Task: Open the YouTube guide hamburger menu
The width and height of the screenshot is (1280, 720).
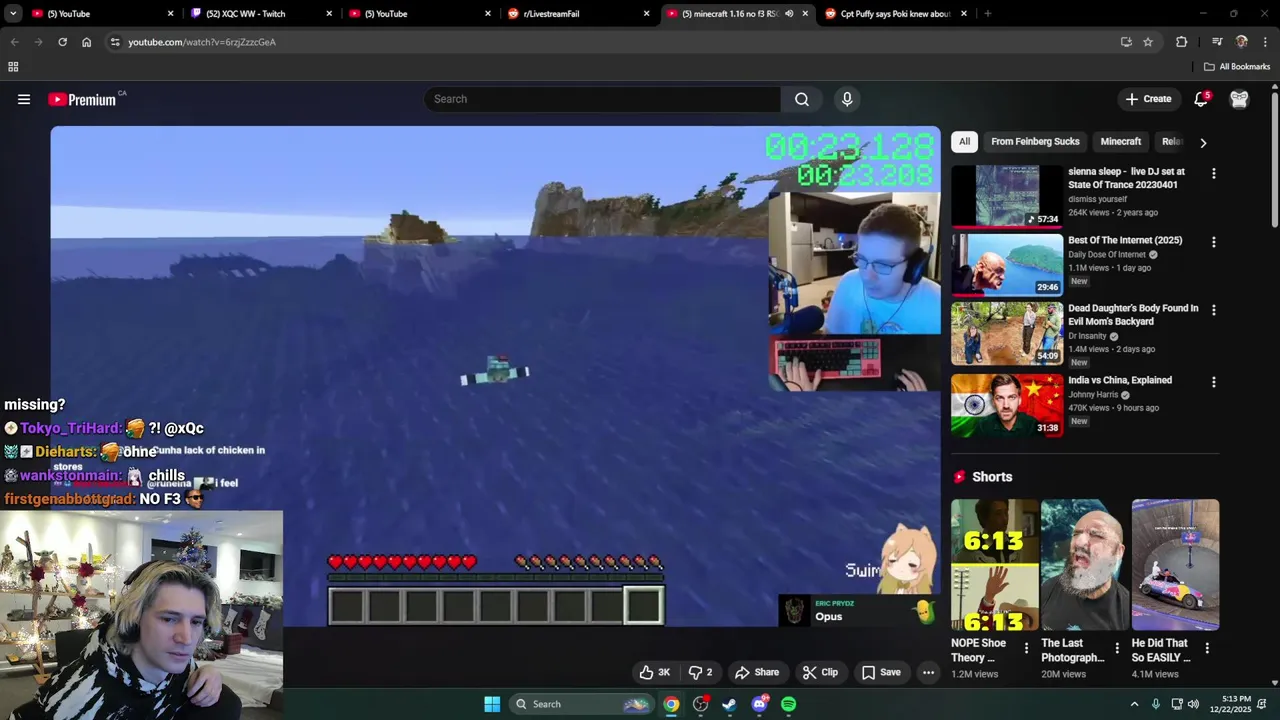Action: (x=24, y=99)
